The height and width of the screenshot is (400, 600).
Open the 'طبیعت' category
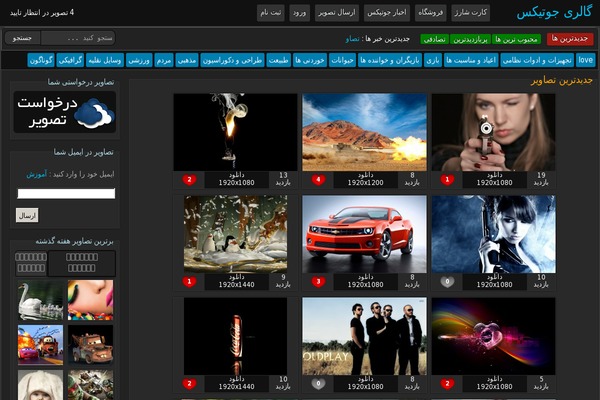[x=279, y=60]
